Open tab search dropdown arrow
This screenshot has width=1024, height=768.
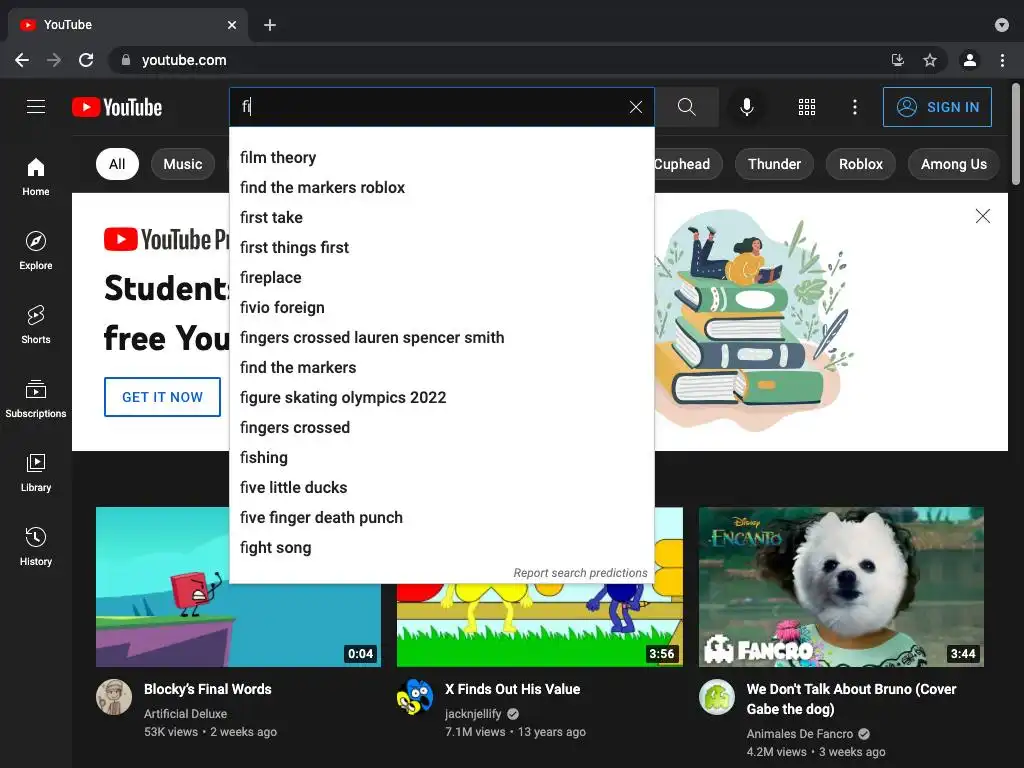1002,25
